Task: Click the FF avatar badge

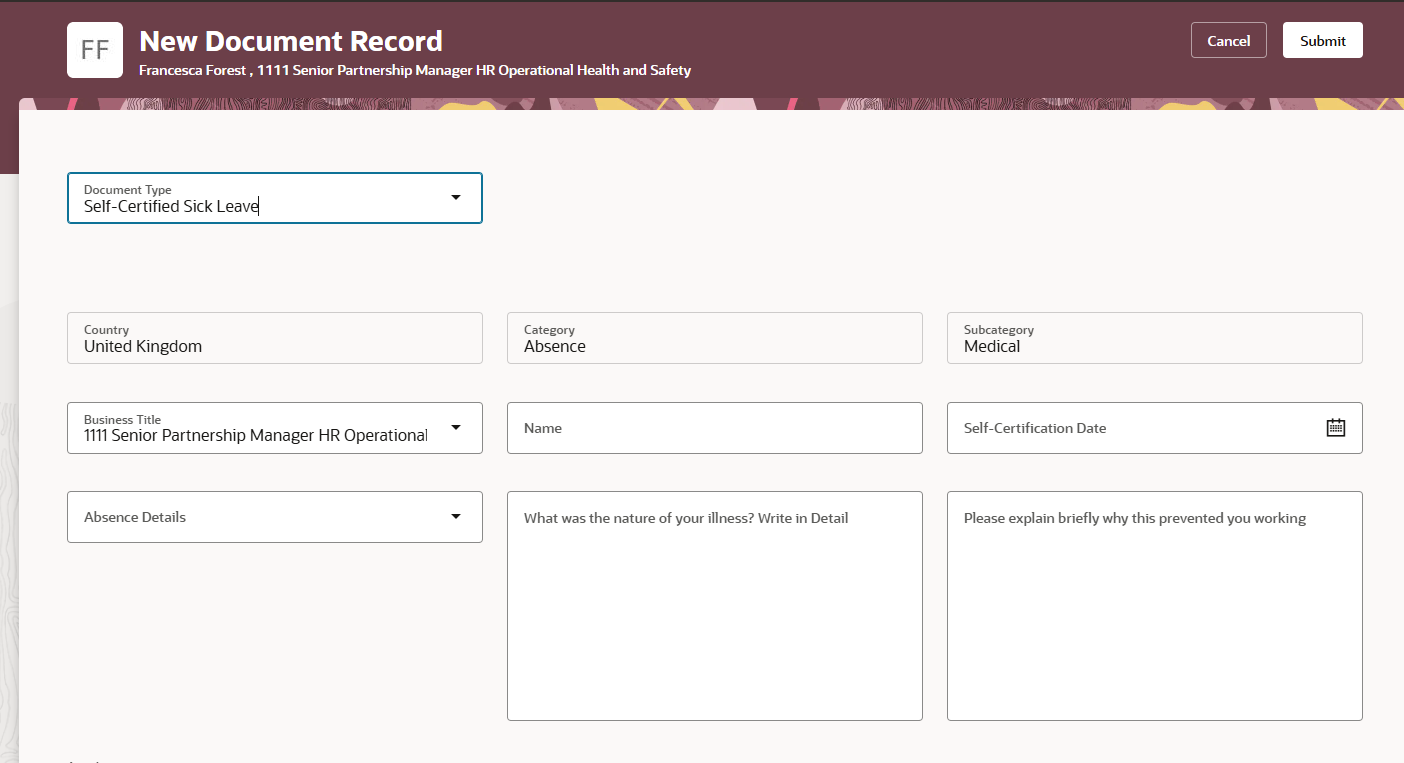Action: [x=95, y=50]
